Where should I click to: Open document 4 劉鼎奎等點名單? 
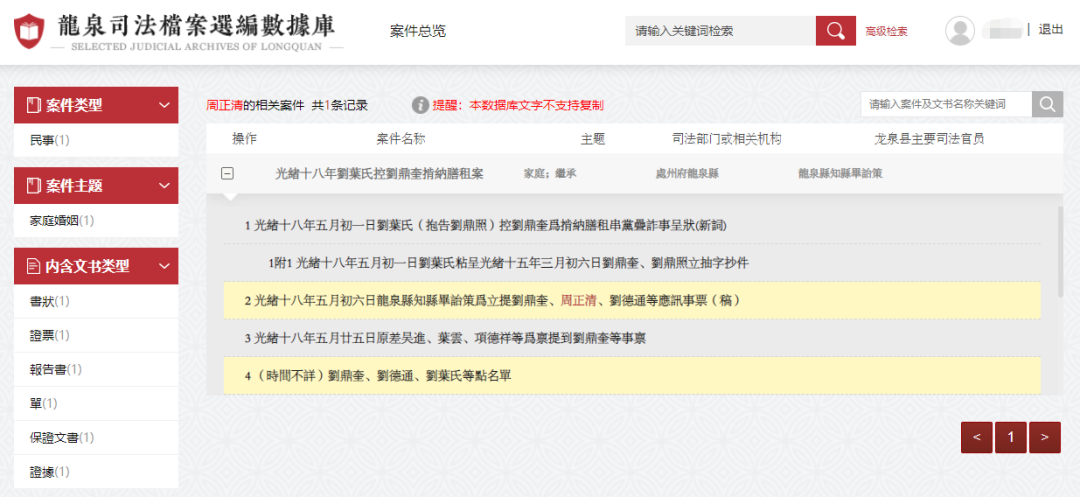tap(378, 376)
